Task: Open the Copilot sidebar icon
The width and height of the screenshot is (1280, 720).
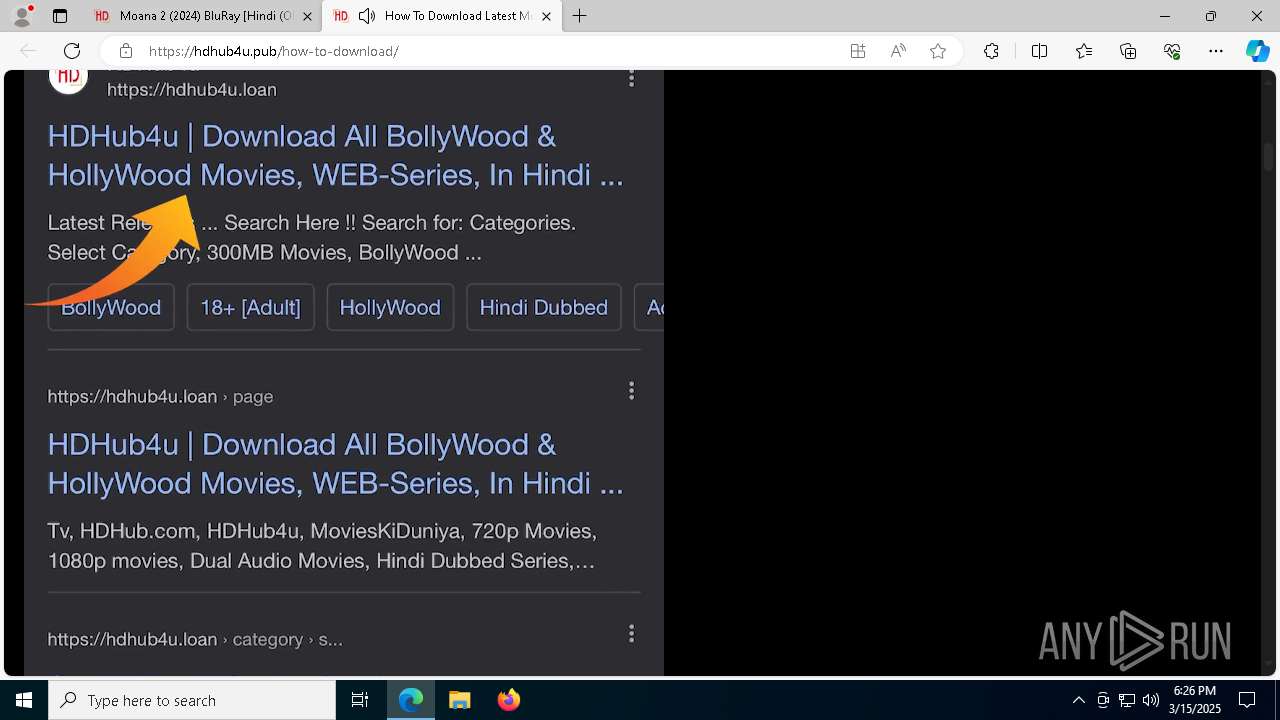Action: click(1257, 51)
